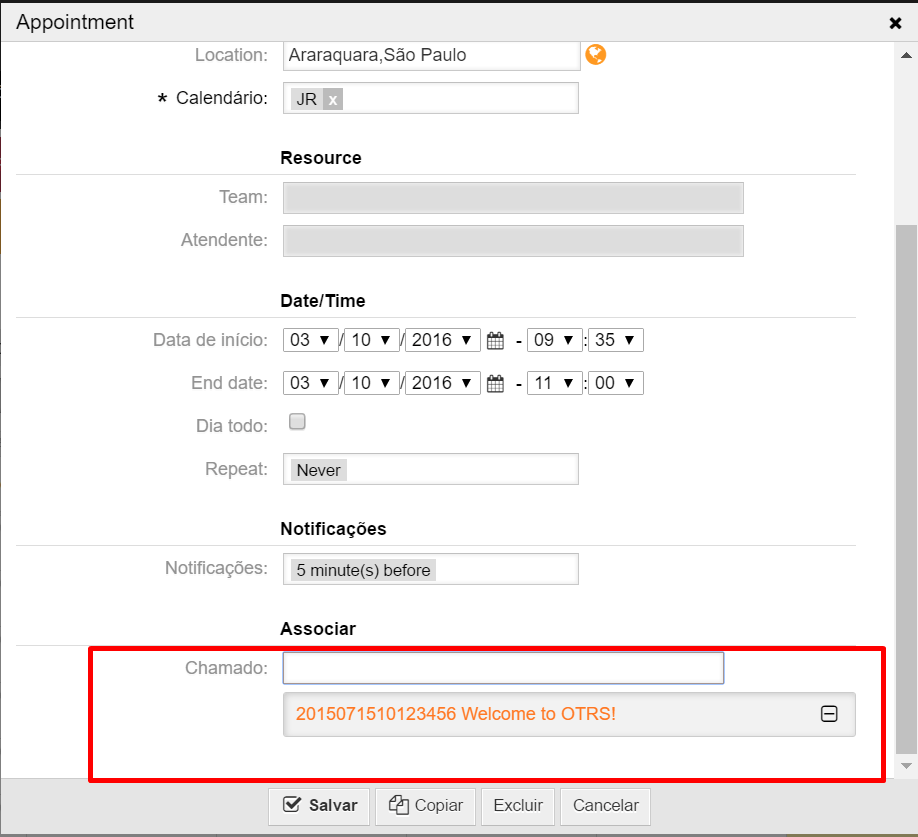The width and height of the screenshot is (918, 837).
Task: Change end hour 11 dropdown
Action: click(554, 384)
